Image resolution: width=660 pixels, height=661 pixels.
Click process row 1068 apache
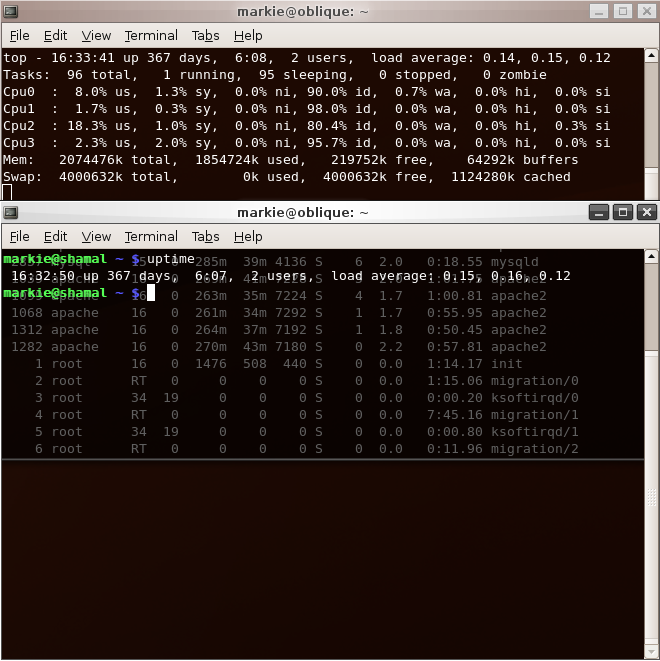coord(278,313)
